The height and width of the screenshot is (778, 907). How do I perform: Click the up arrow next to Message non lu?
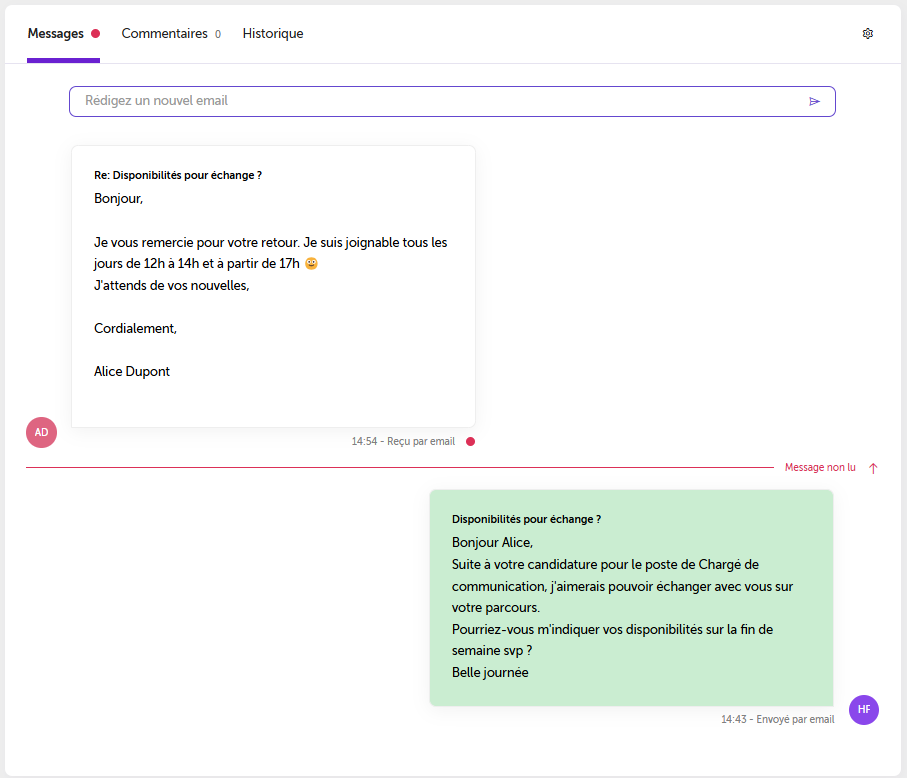tap(873, 468)
